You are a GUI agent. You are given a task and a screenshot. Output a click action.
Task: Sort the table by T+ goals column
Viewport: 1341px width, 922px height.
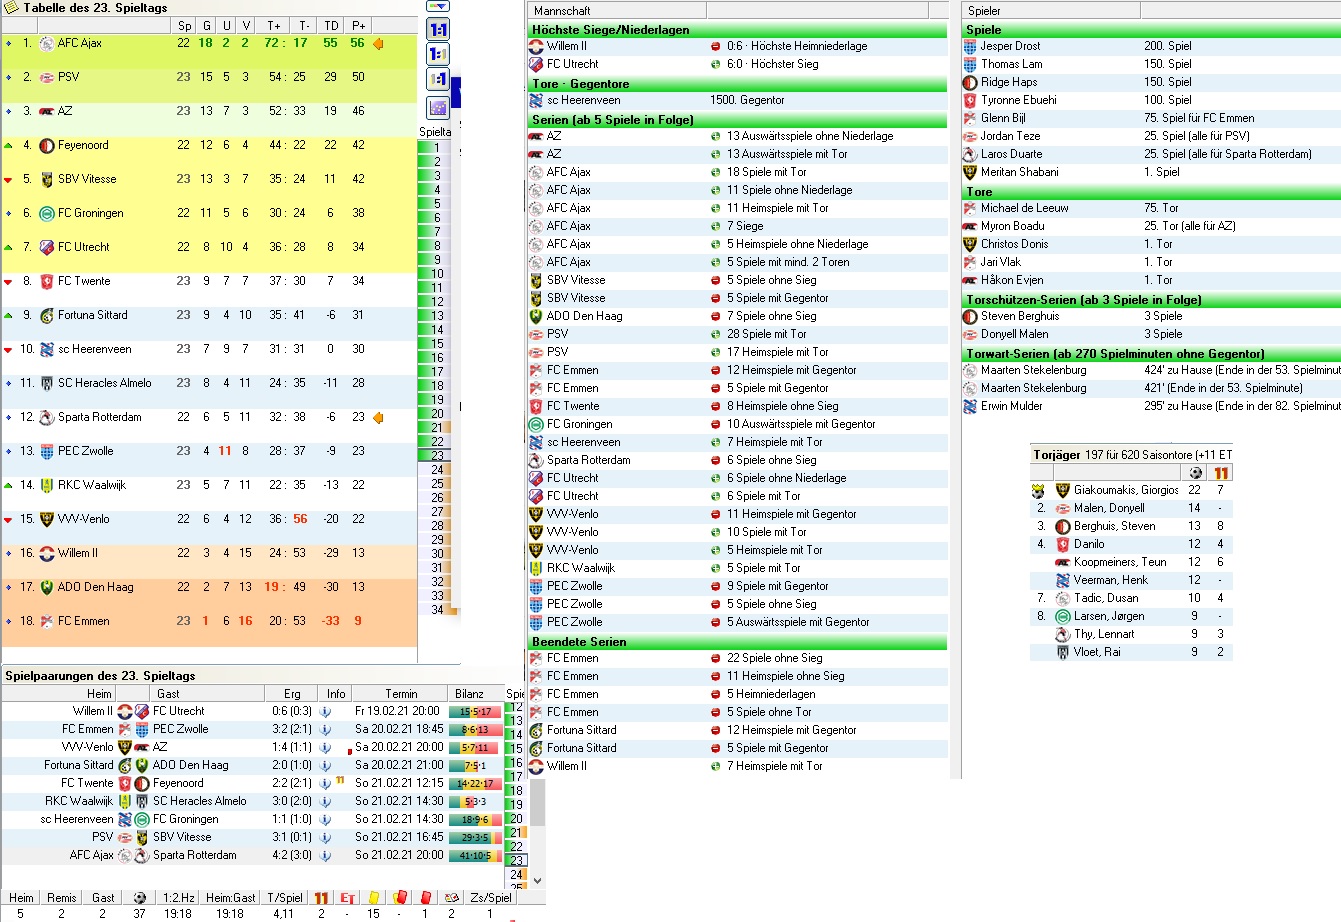(x=274, y=25)
